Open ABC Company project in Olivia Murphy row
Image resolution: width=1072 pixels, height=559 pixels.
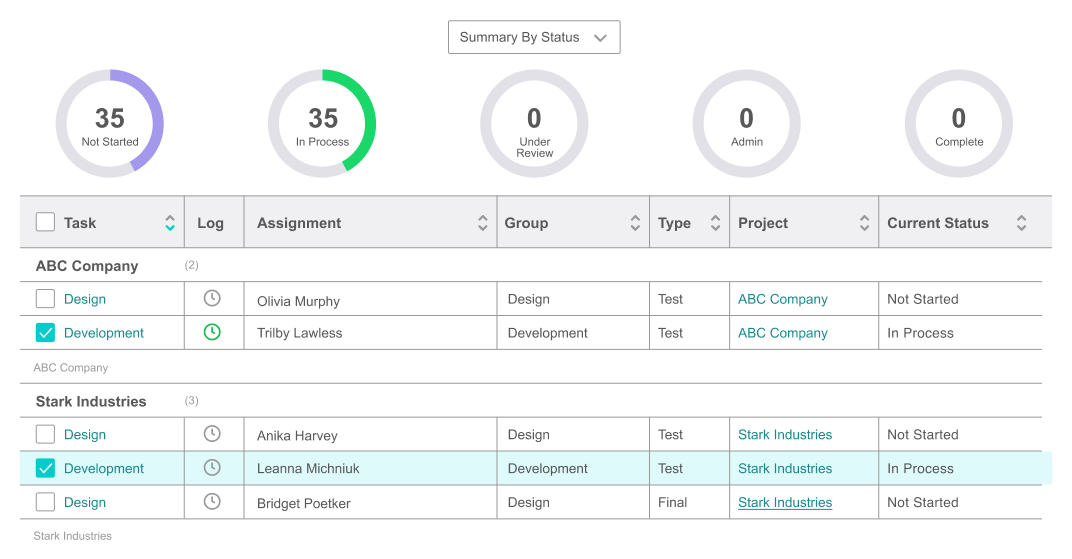783,299
